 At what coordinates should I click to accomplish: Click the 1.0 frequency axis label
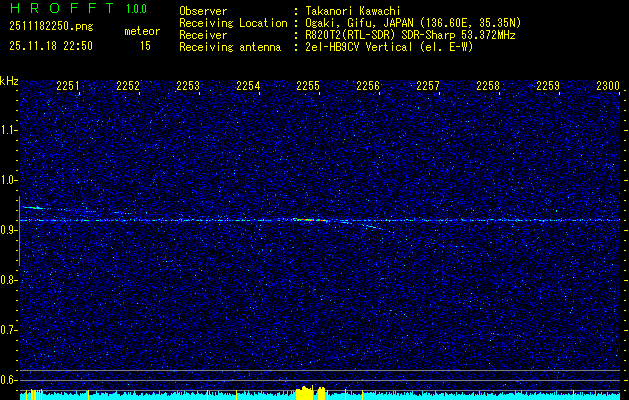click(x=9, y=180)
